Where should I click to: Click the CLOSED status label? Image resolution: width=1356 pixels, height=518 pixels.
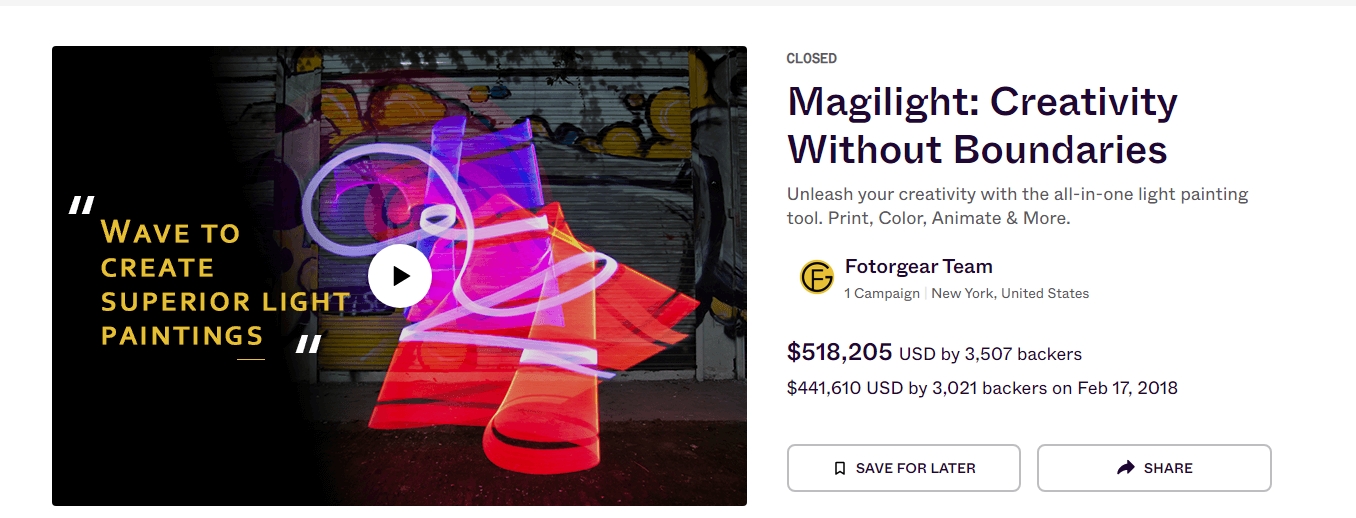pyautogui.click(x=812, y=59)
